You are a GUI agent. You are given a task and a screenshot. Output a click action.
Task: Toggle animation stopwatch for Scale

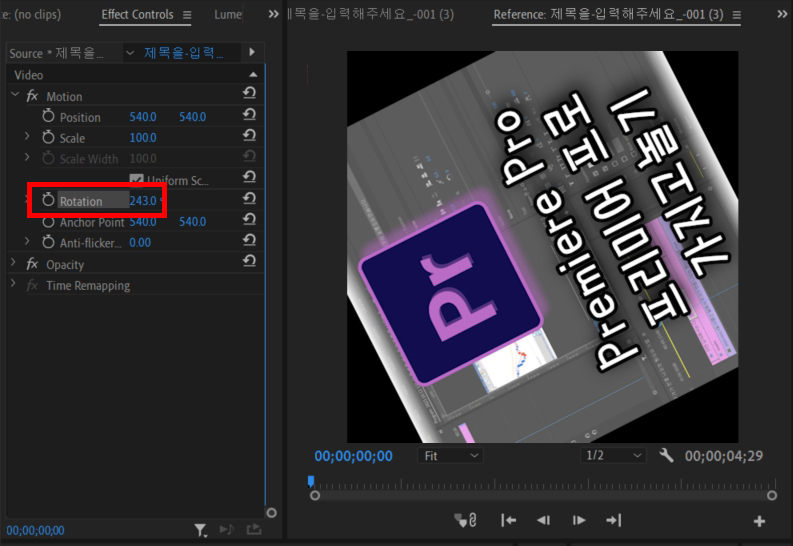click(48, 137)
